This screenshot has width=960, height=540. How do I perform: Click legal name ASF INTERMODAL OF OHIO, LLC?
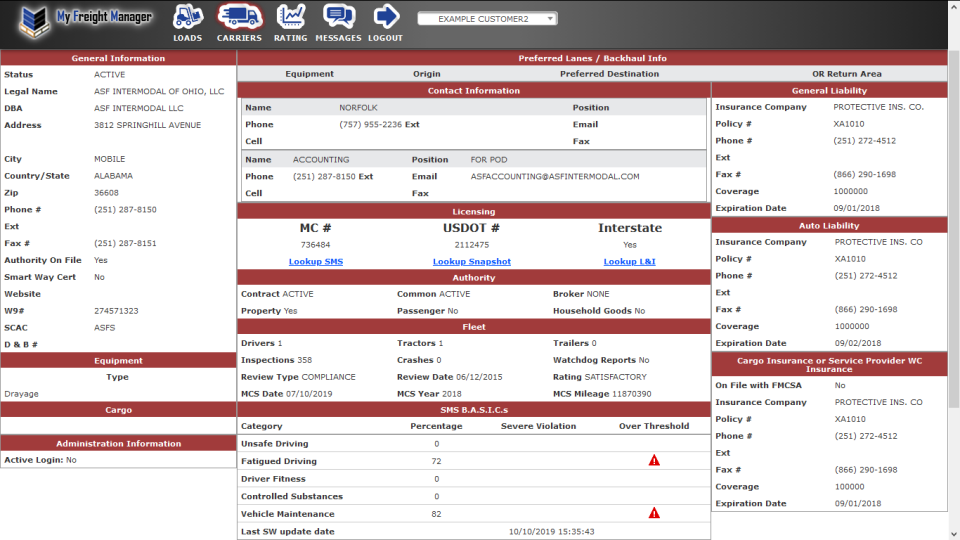[159, 91]
